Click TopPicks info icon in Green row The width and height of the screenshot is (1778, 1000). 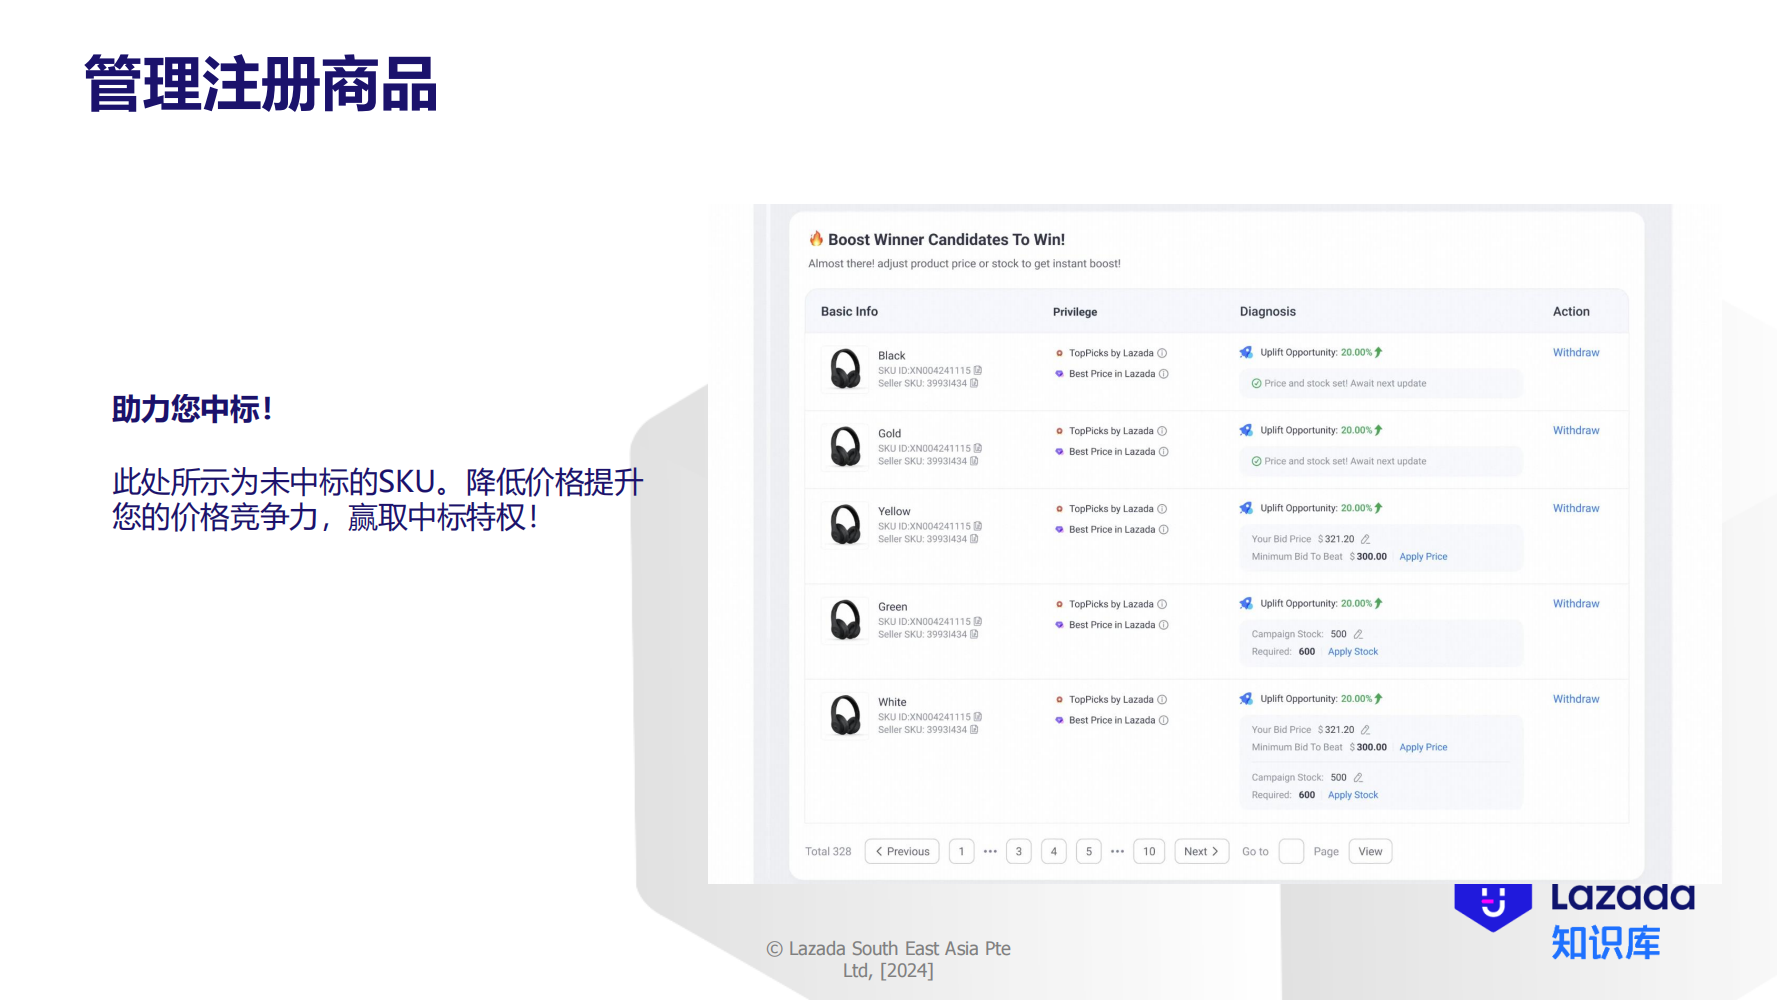coord(1162,604)
